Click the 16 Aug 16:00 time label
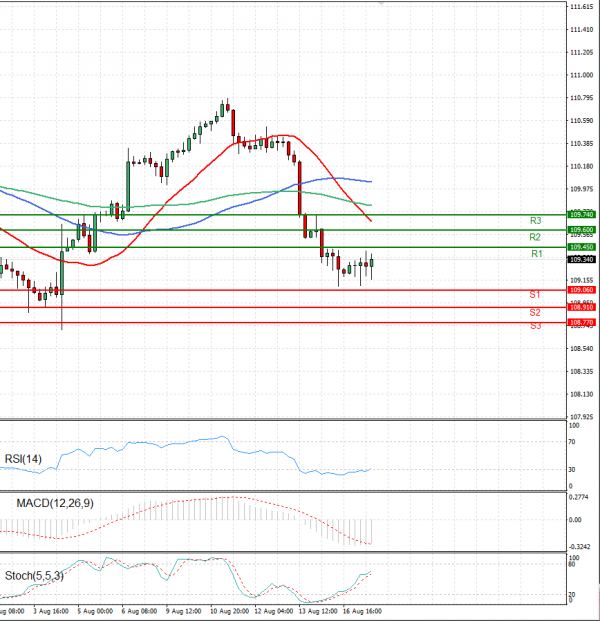 coord(362,611)
